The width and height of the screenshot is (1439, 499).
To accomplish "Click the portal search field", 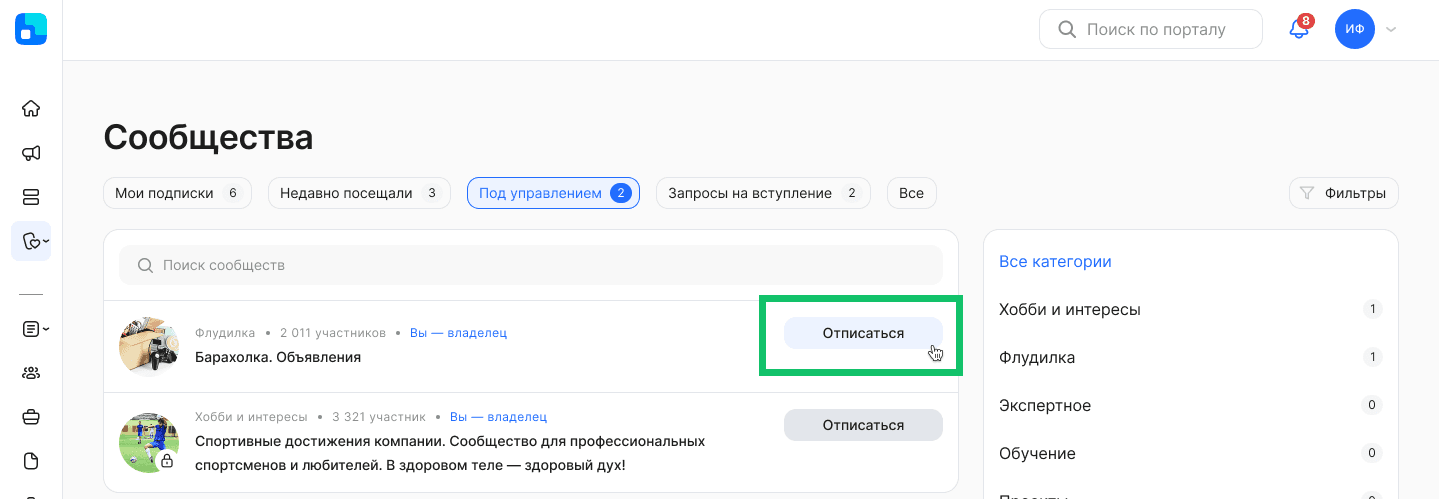I will pos(1151,29).
